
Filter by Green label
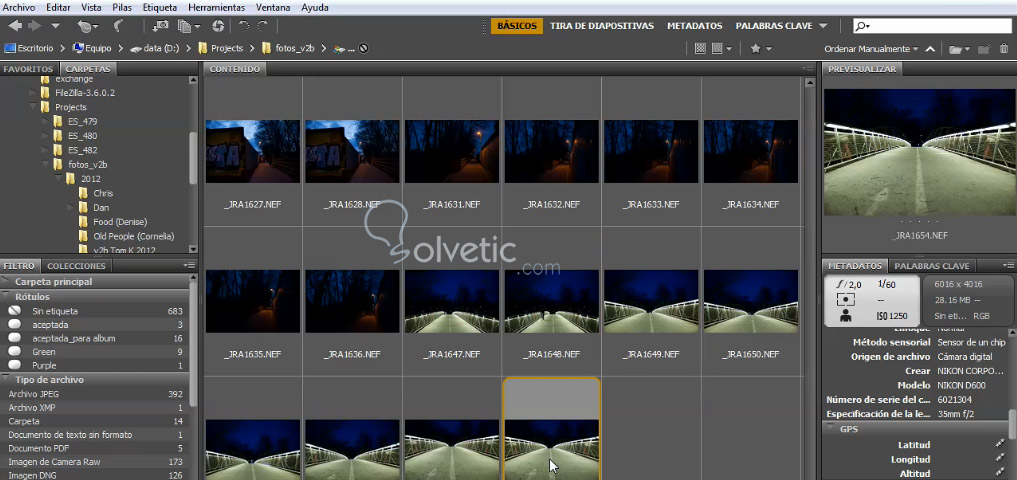(95, 352)
